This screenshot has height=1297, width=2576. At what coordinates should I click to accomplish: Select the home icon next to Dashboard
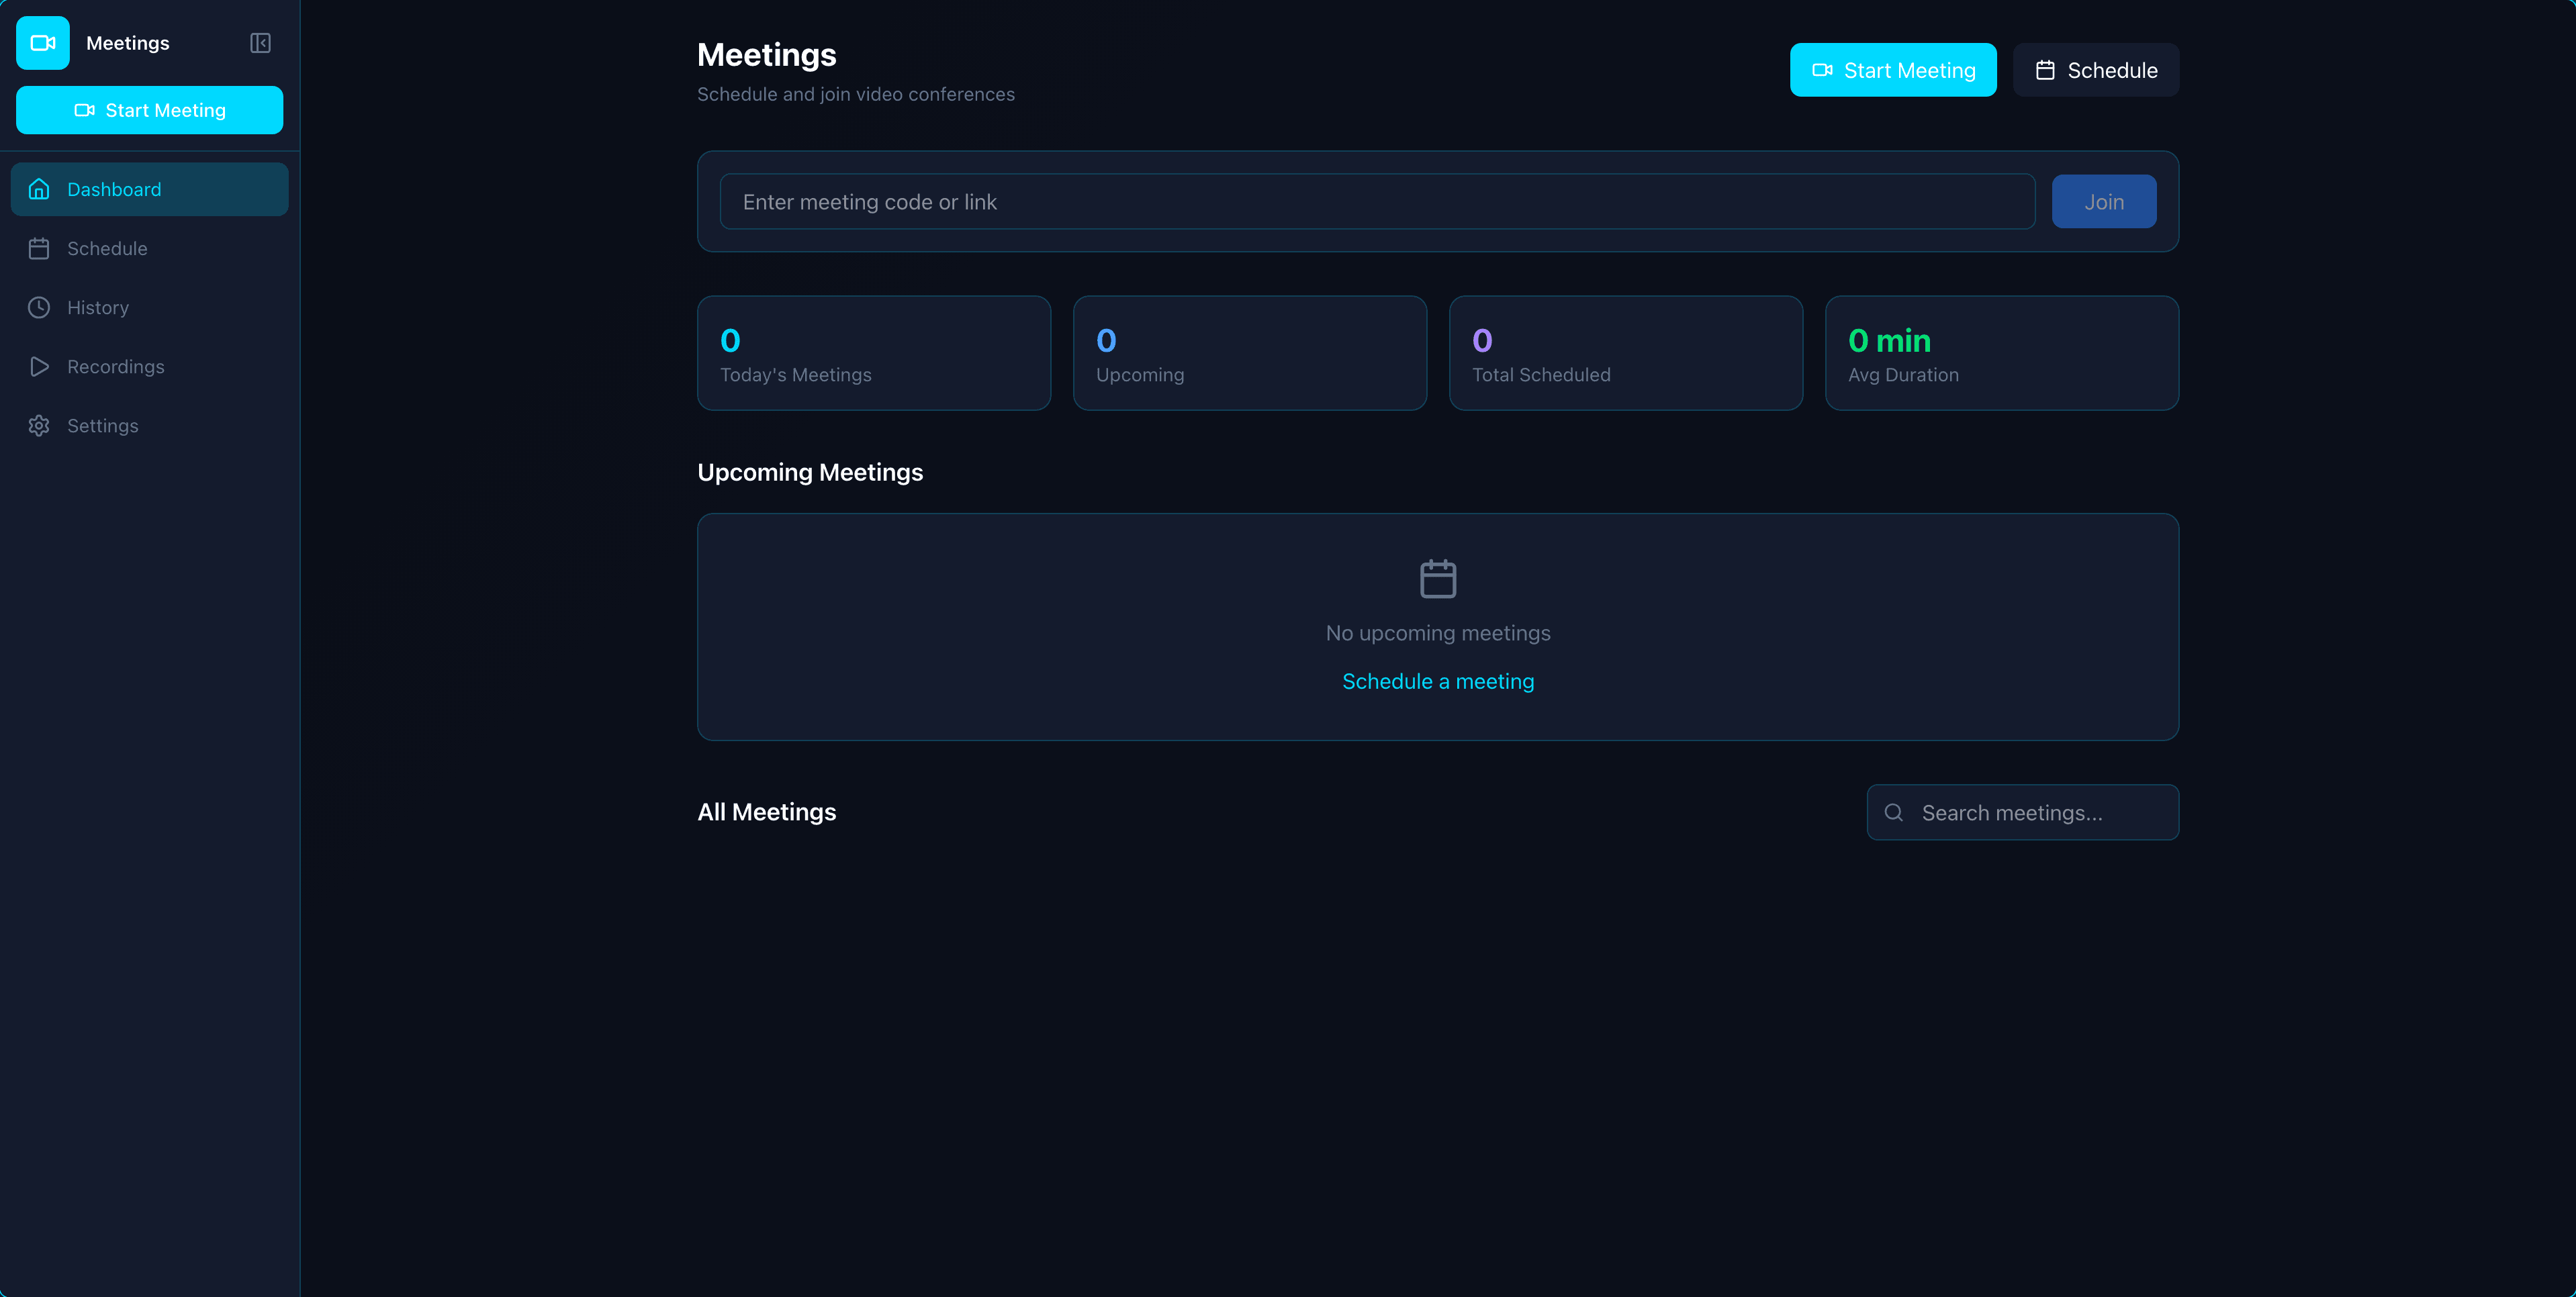coord(39,189)
